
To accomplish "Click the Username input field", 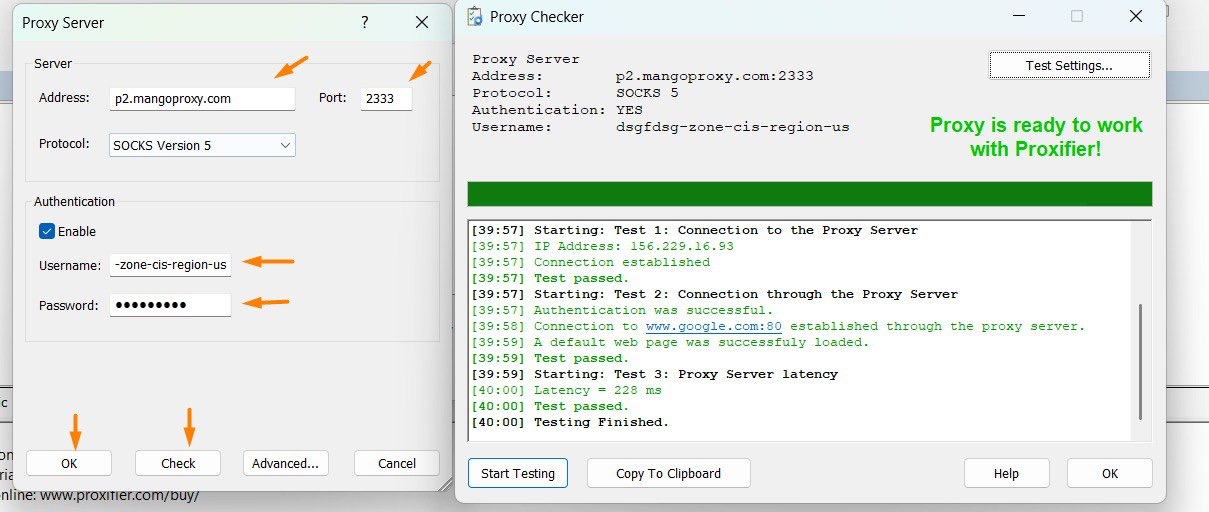I will pyautogui.click(x=171, y=265).
